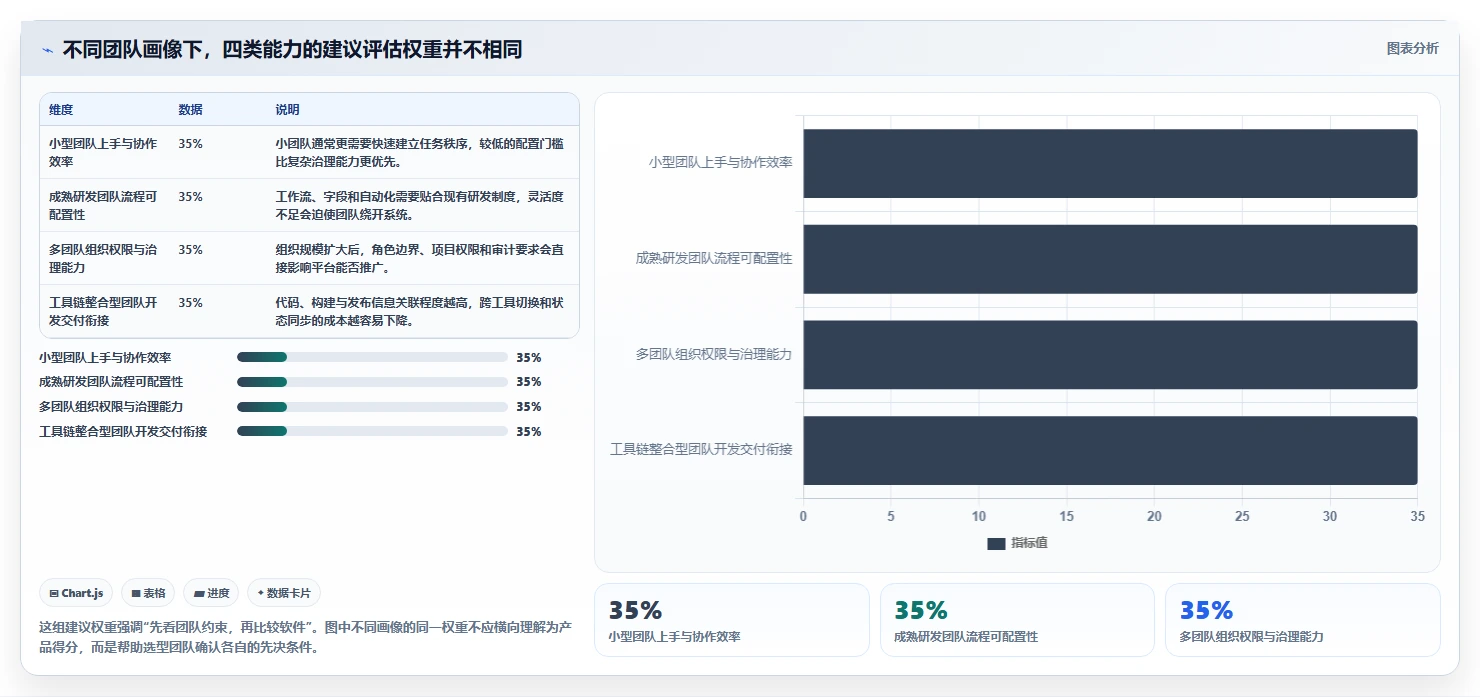This screenshot has width=1480, height=697.
Task: Click the chart axis label 多团队组织权限与治理能力
Action: point(714,354)
